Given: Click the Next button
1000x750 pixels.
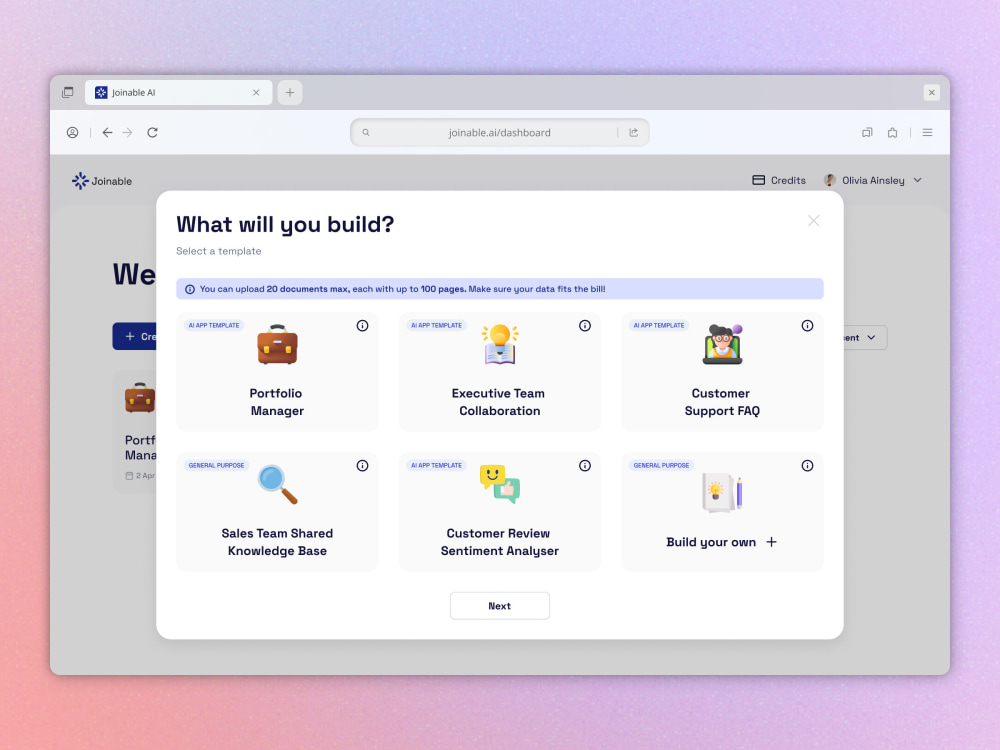Looking at the screenshot, I should [499, 606].
